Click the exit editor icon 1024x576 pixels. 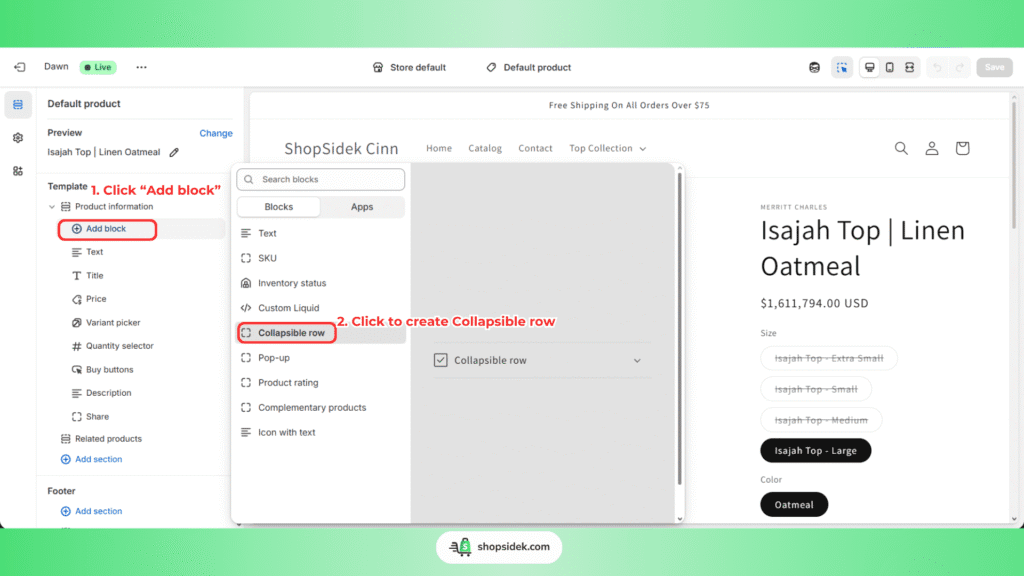click(x=19, y=67)
